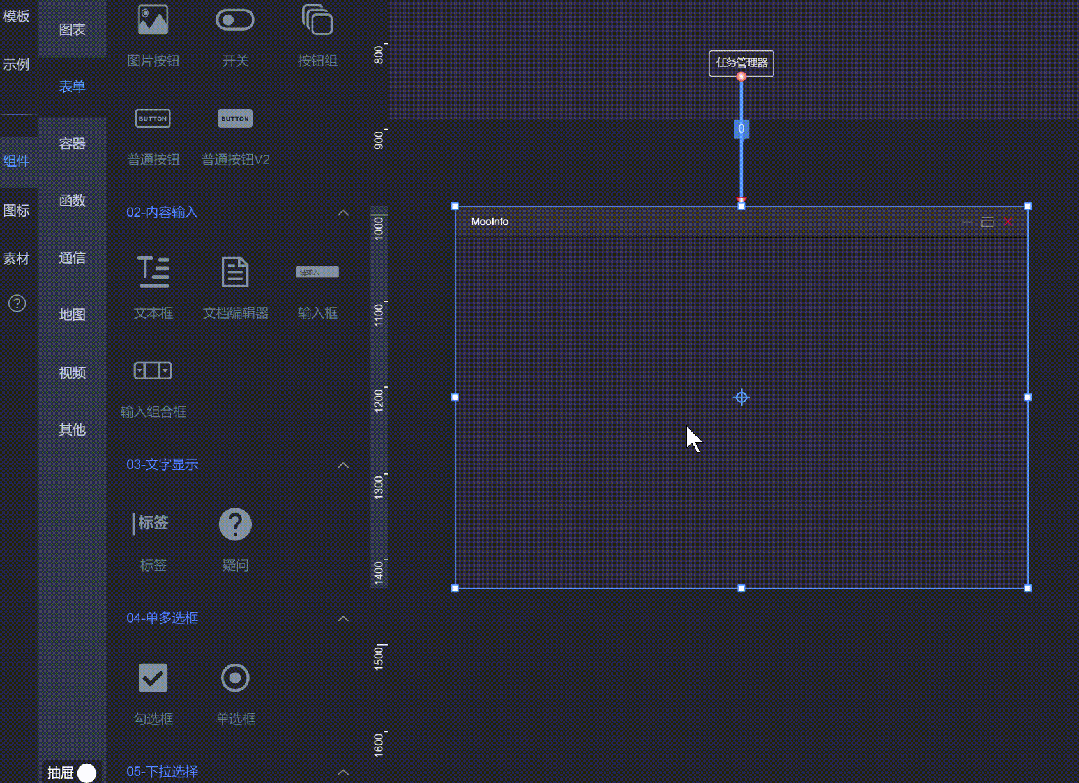This screenshot has height=783, width=1079.
Task: Choose the 普通按钮 component icon
Action: (x=153, y=118)
